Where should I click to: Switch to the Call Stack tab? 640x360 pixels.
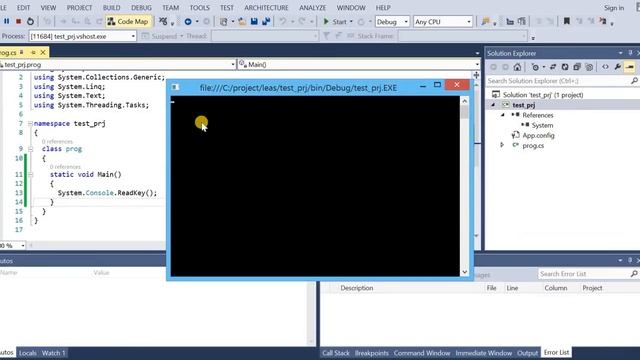point(336,353)
